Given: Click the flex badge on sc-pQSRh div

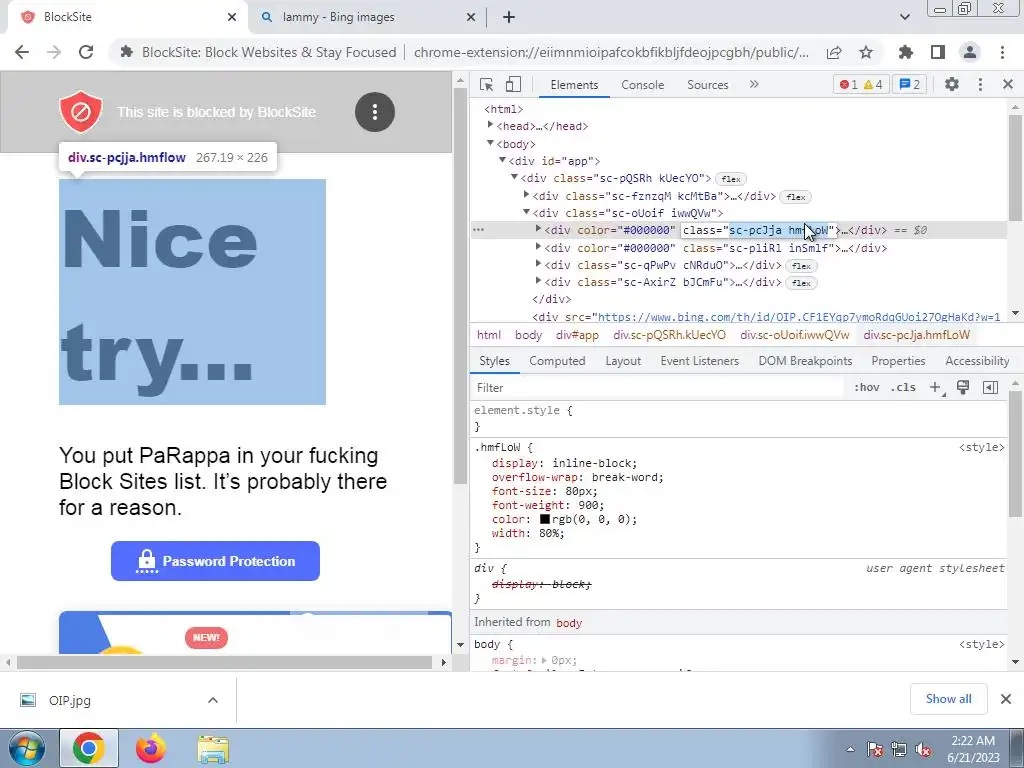Looking at the screenshot, I should point(731,179).
